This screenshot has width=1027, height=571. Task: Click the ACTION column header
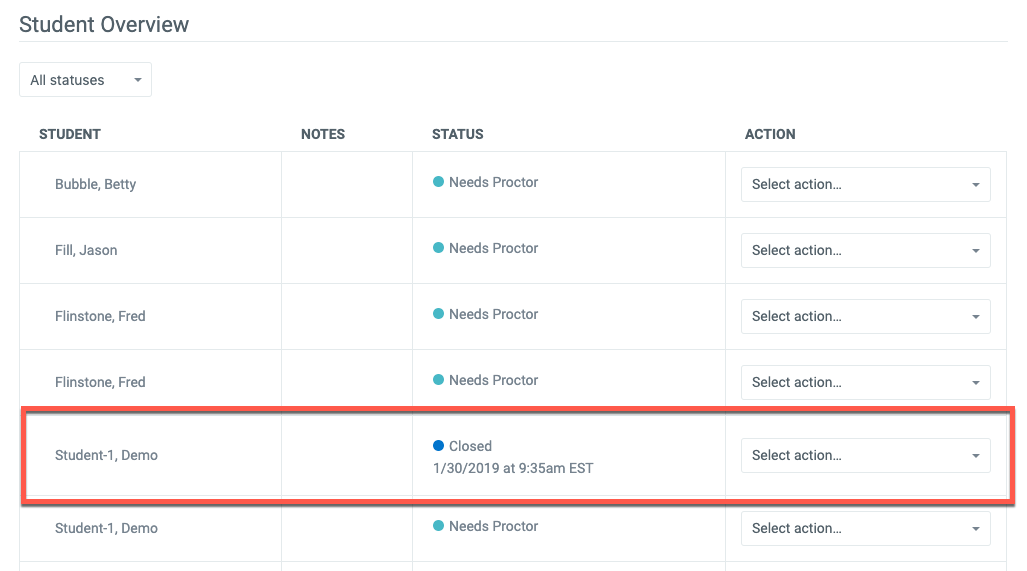[x=770, y=134]
